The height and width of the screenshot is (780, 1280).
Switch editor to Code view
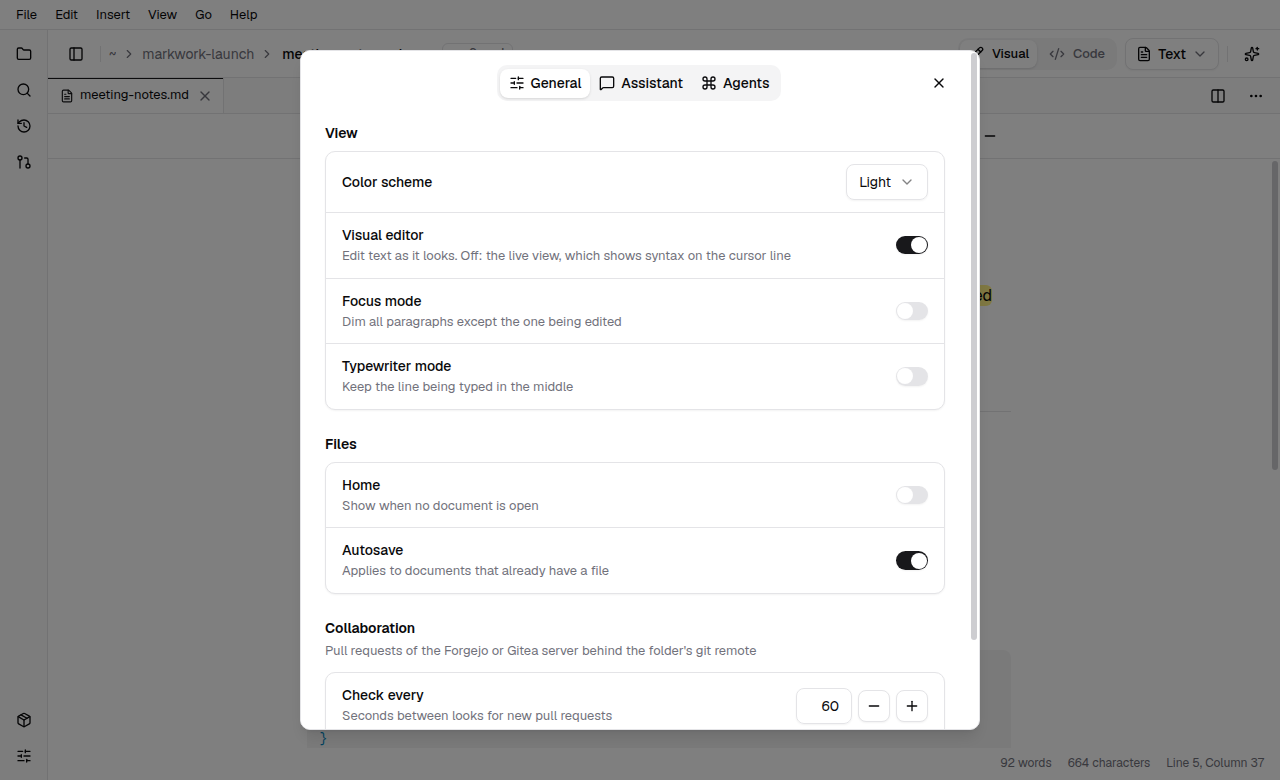tap(1077, 54)
